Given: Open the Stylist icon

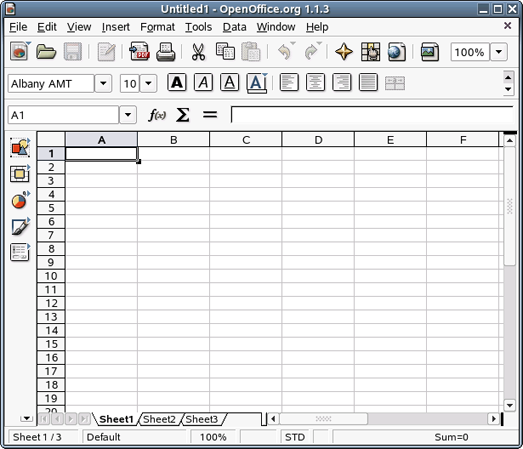Looking at the screenshot, I should (x=370, y=52).
